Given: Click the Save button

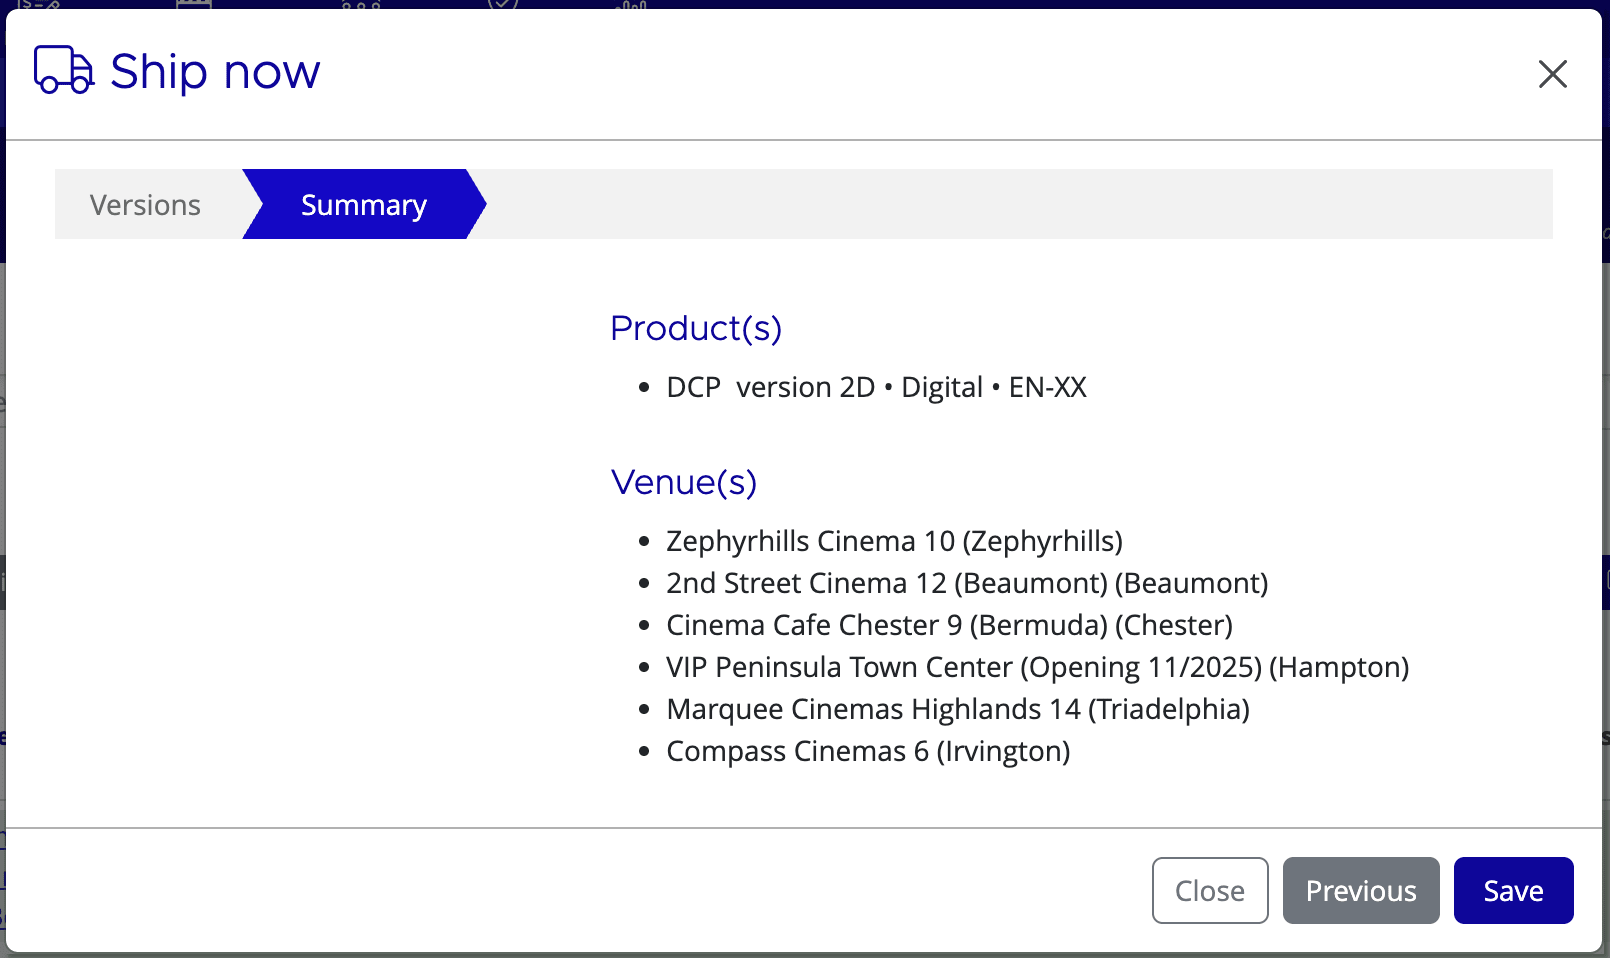Looking at the screenshot, I should pyautogui.click(x=1513, y=890).
